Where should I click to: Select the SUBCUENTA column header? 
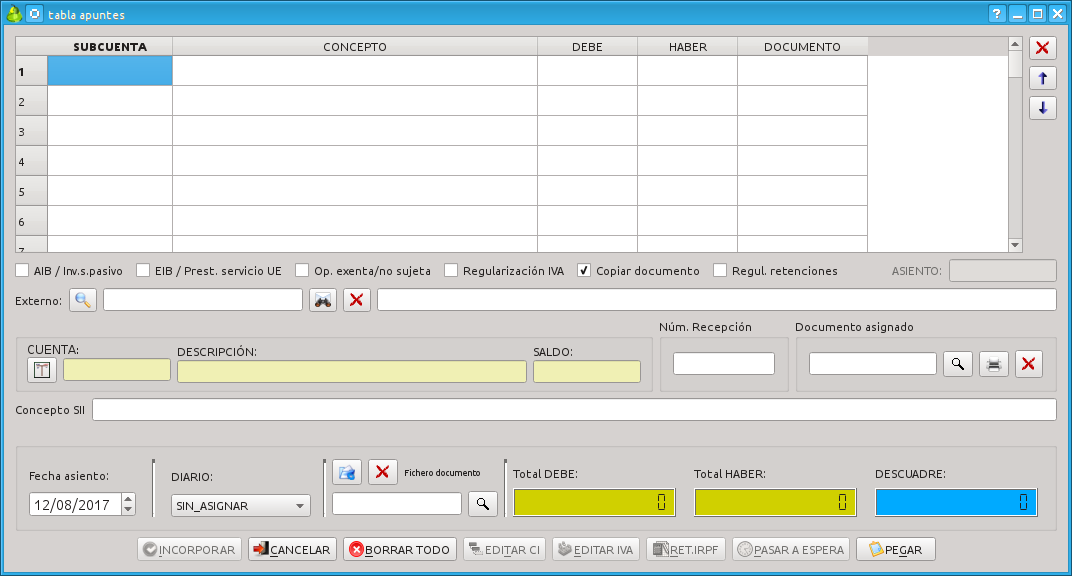tap(109, 46)
